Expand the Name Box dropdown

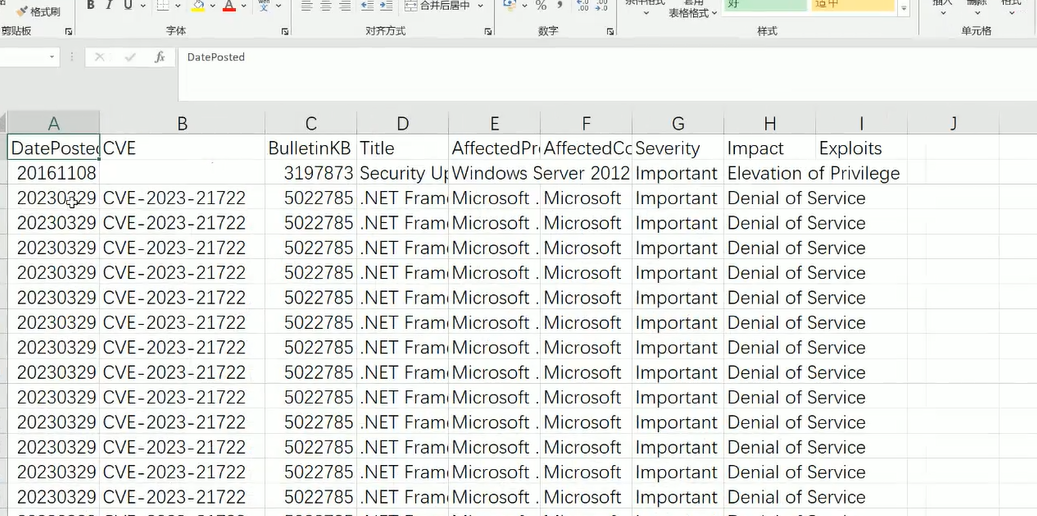click(53, 58)
